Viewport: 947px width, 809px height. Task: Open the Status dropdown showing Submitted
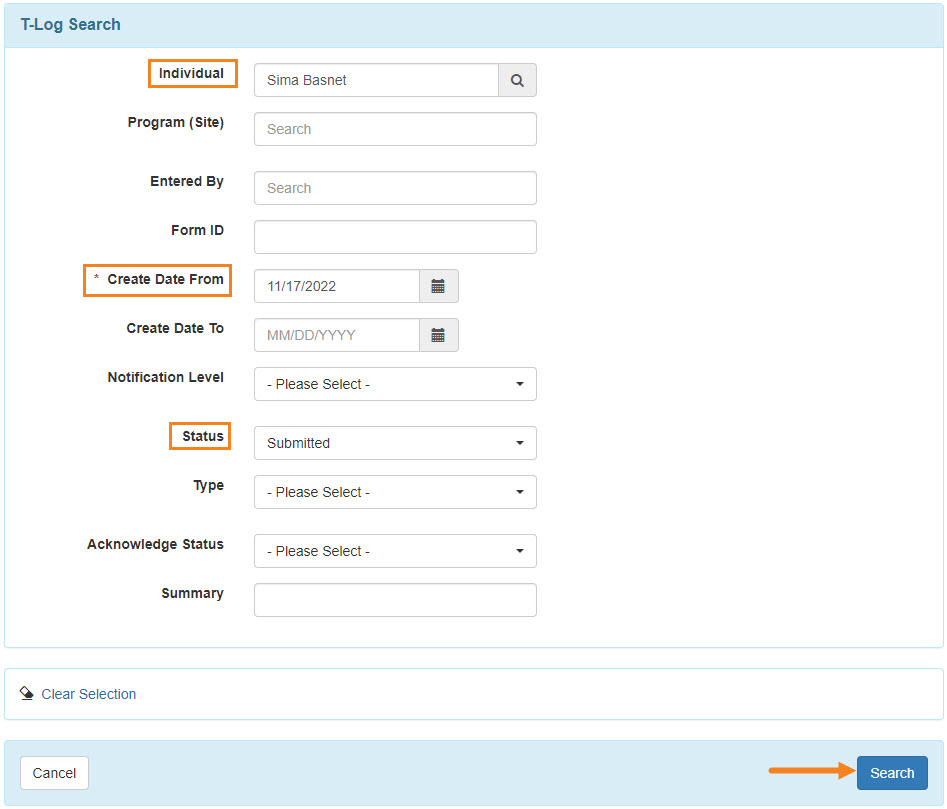(x=395, y=443)
